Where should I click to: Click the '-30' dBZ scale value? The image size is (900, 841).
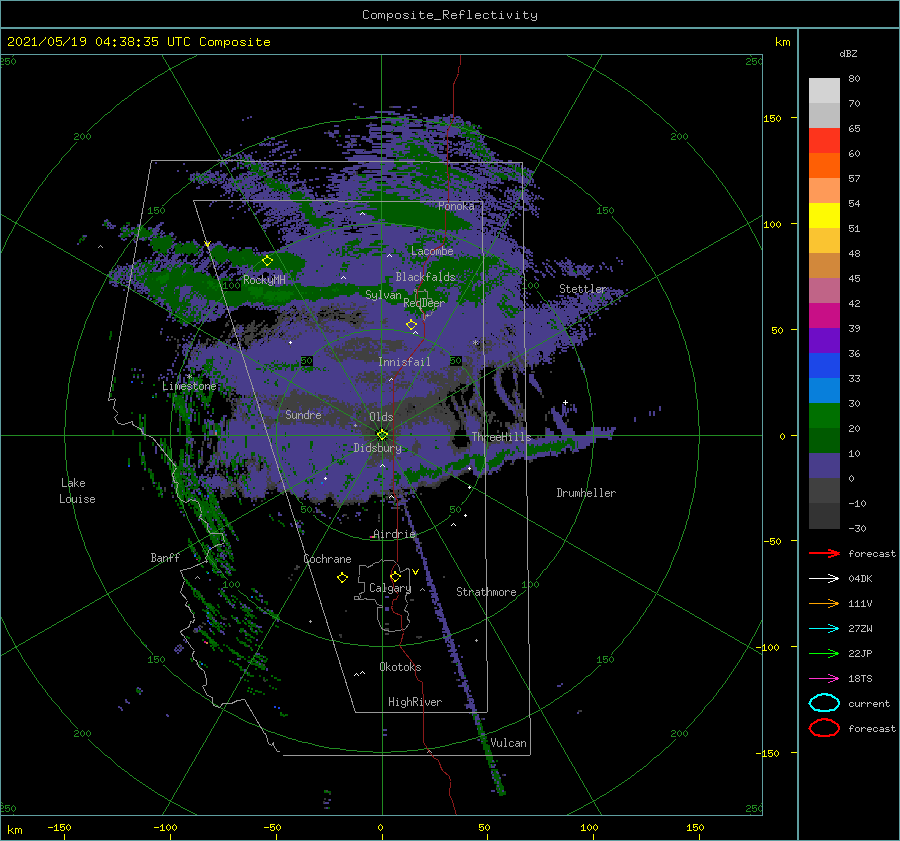pyautogui.click(x=857, y=528)
